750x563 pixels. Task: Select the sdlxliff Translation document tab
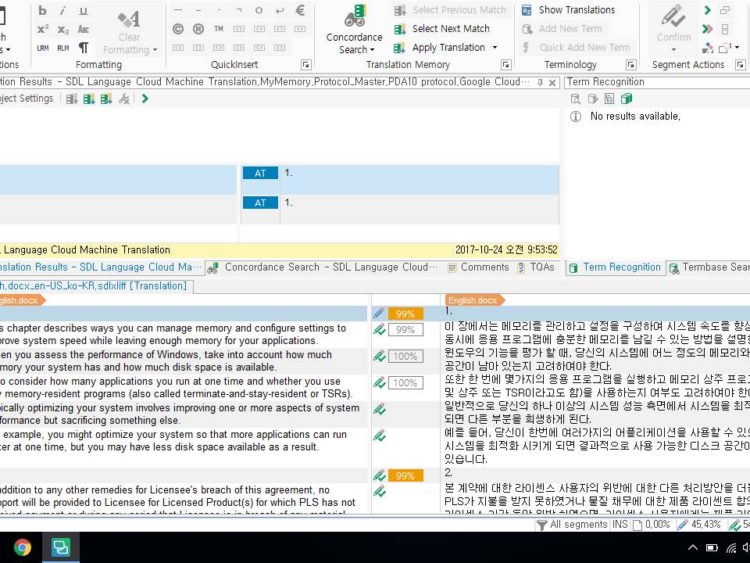pyautogui.click(x=96, y=286)
